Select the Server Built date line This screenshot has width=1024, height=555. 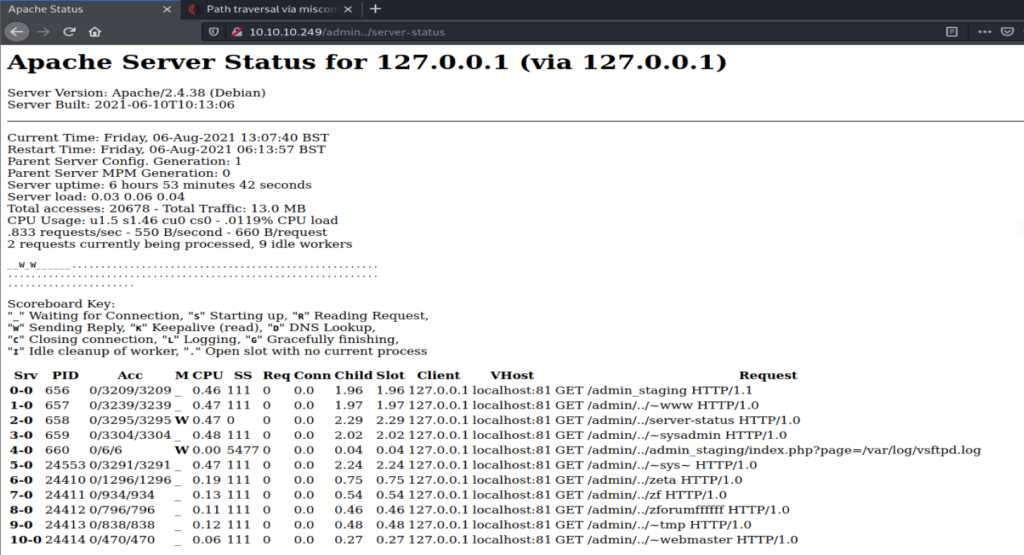121,104
